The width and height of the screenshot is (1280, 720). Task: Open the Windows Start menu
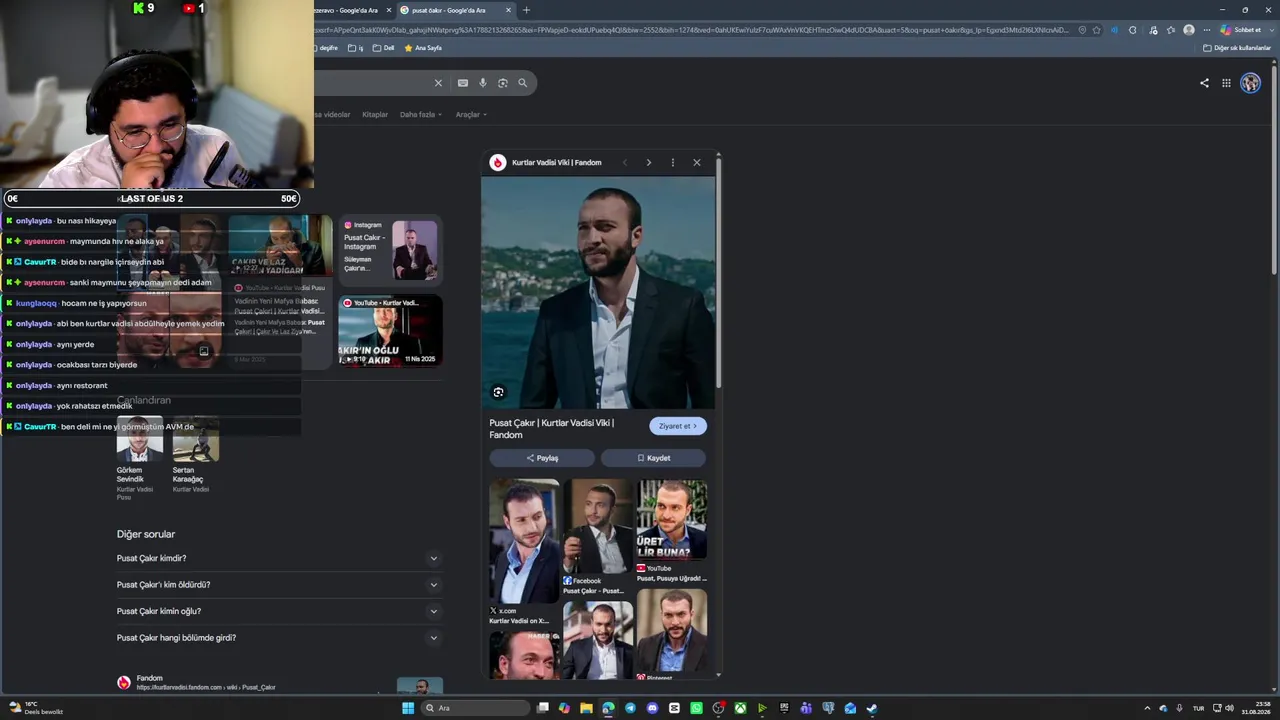click(x=408, y=708)
